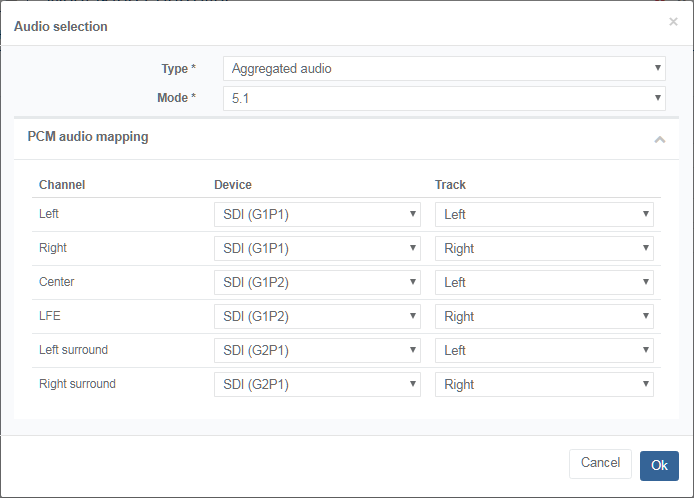The image size is (695, 499).
Task: Collapse the PCM audio mapping section
Action: click(x=659, y=139)
